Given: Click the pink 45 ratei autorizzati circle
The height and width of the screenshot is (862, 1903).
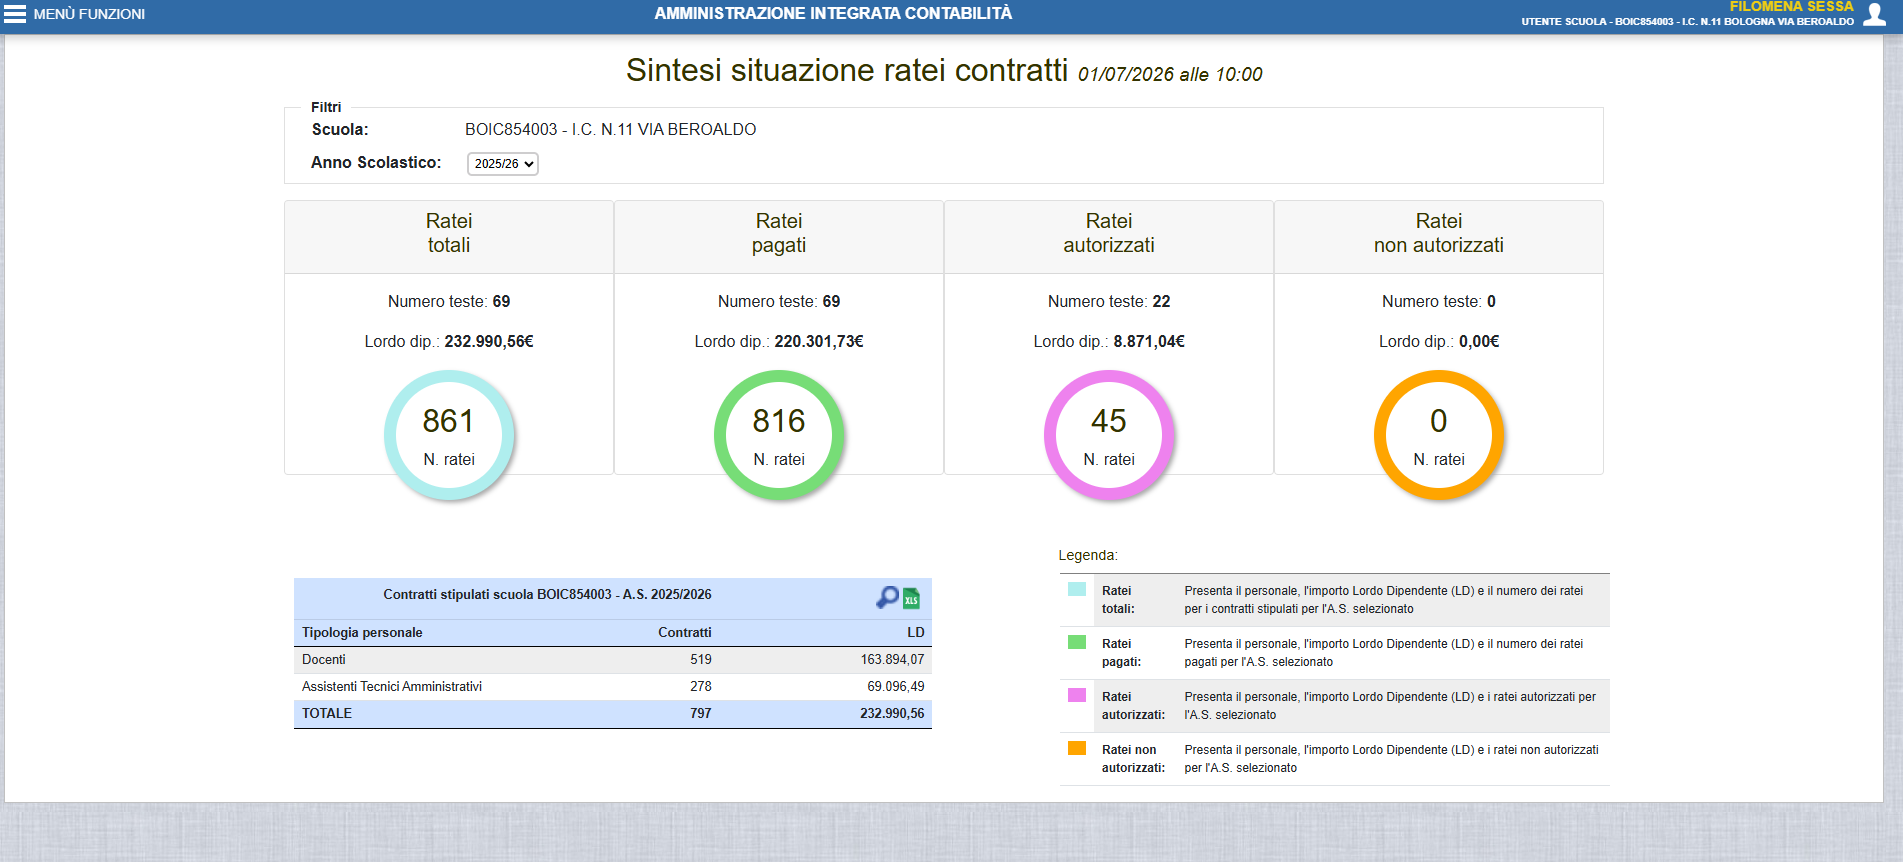Looking at the screenshot, I should point(1109,435).
